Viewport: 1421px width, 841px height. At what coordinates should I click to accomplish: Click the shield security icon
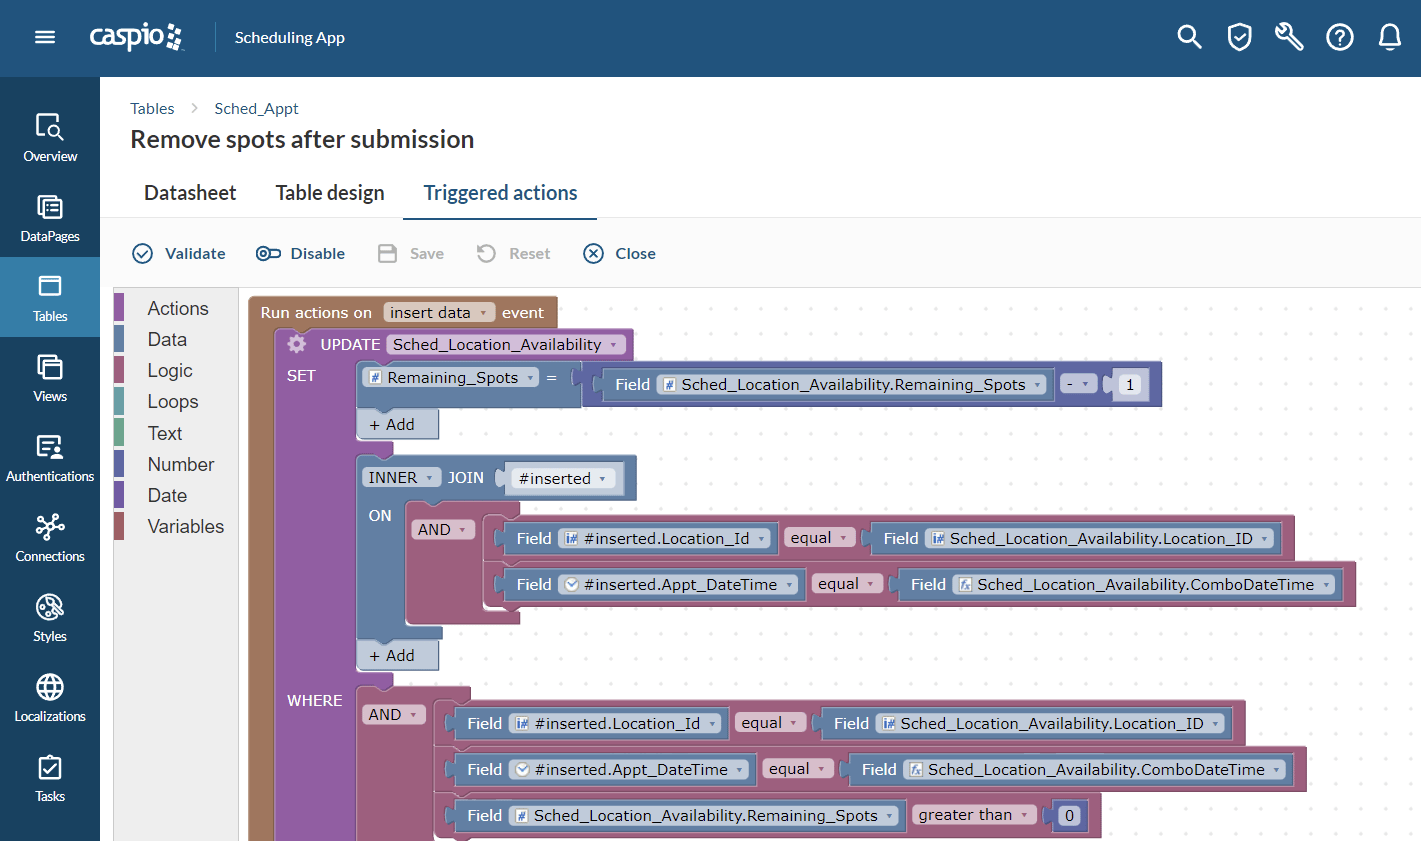(1239, 36)
